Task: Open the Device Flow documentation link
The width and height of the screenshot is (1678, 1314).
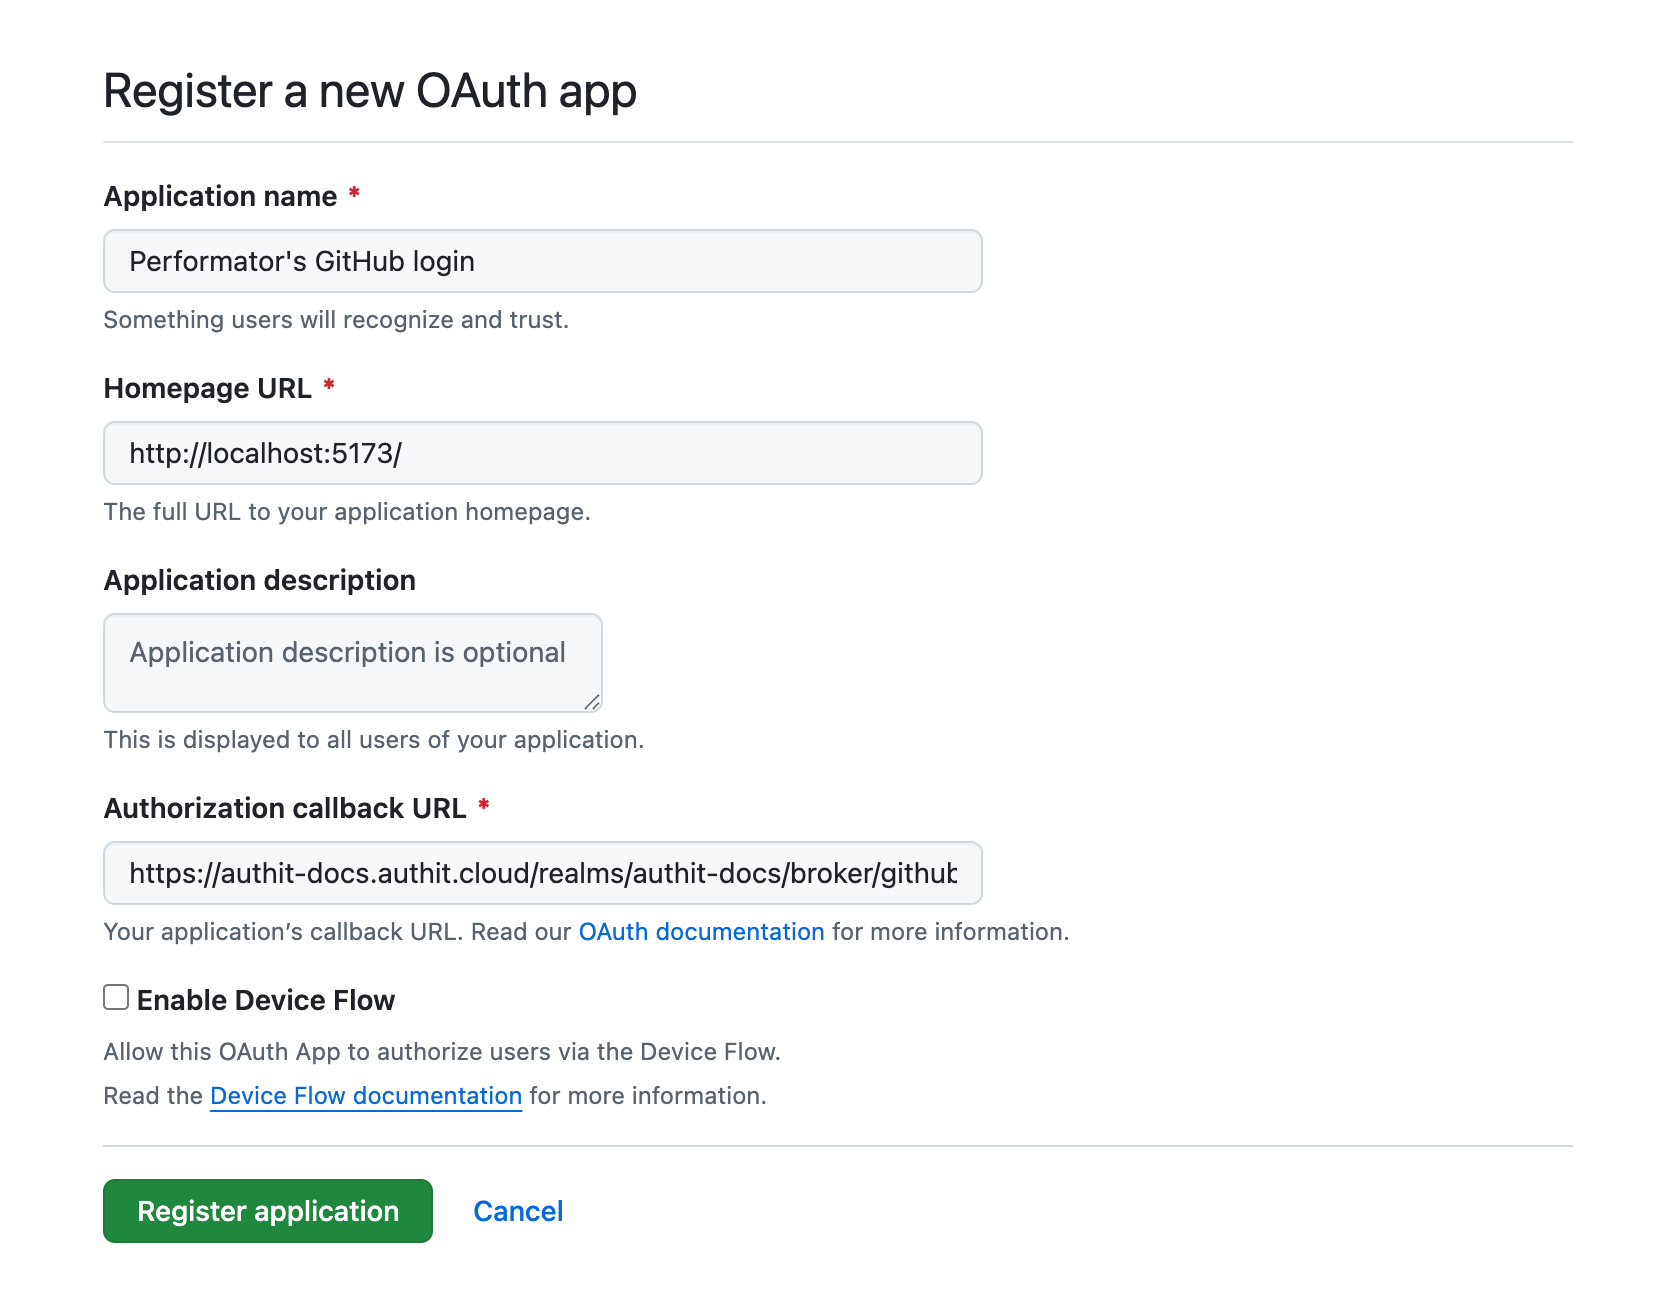Action: coord(365,1095)
